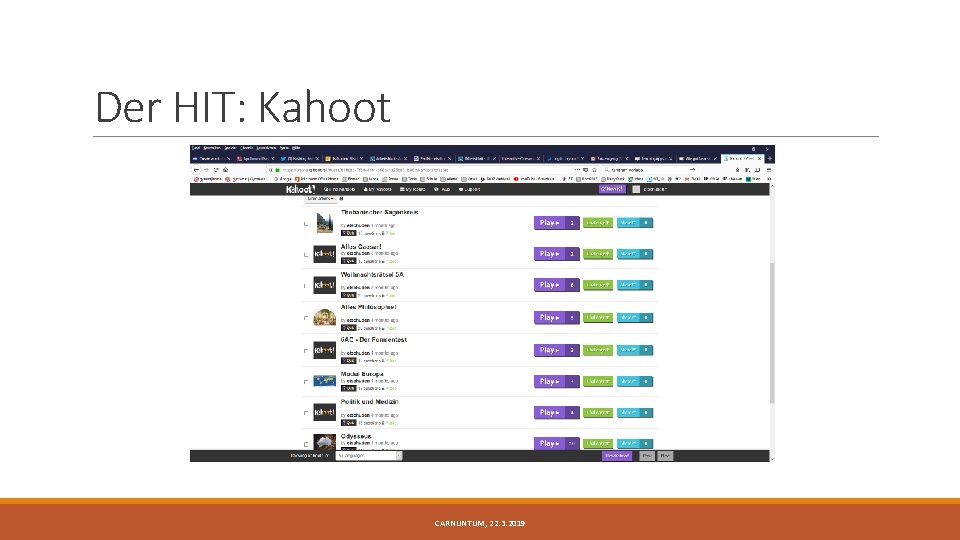The width and height of the screenshot is (960, 540).
Task: Expand the blue More dropdown for 6AC - Der Formentest
Action: [635, 350]
